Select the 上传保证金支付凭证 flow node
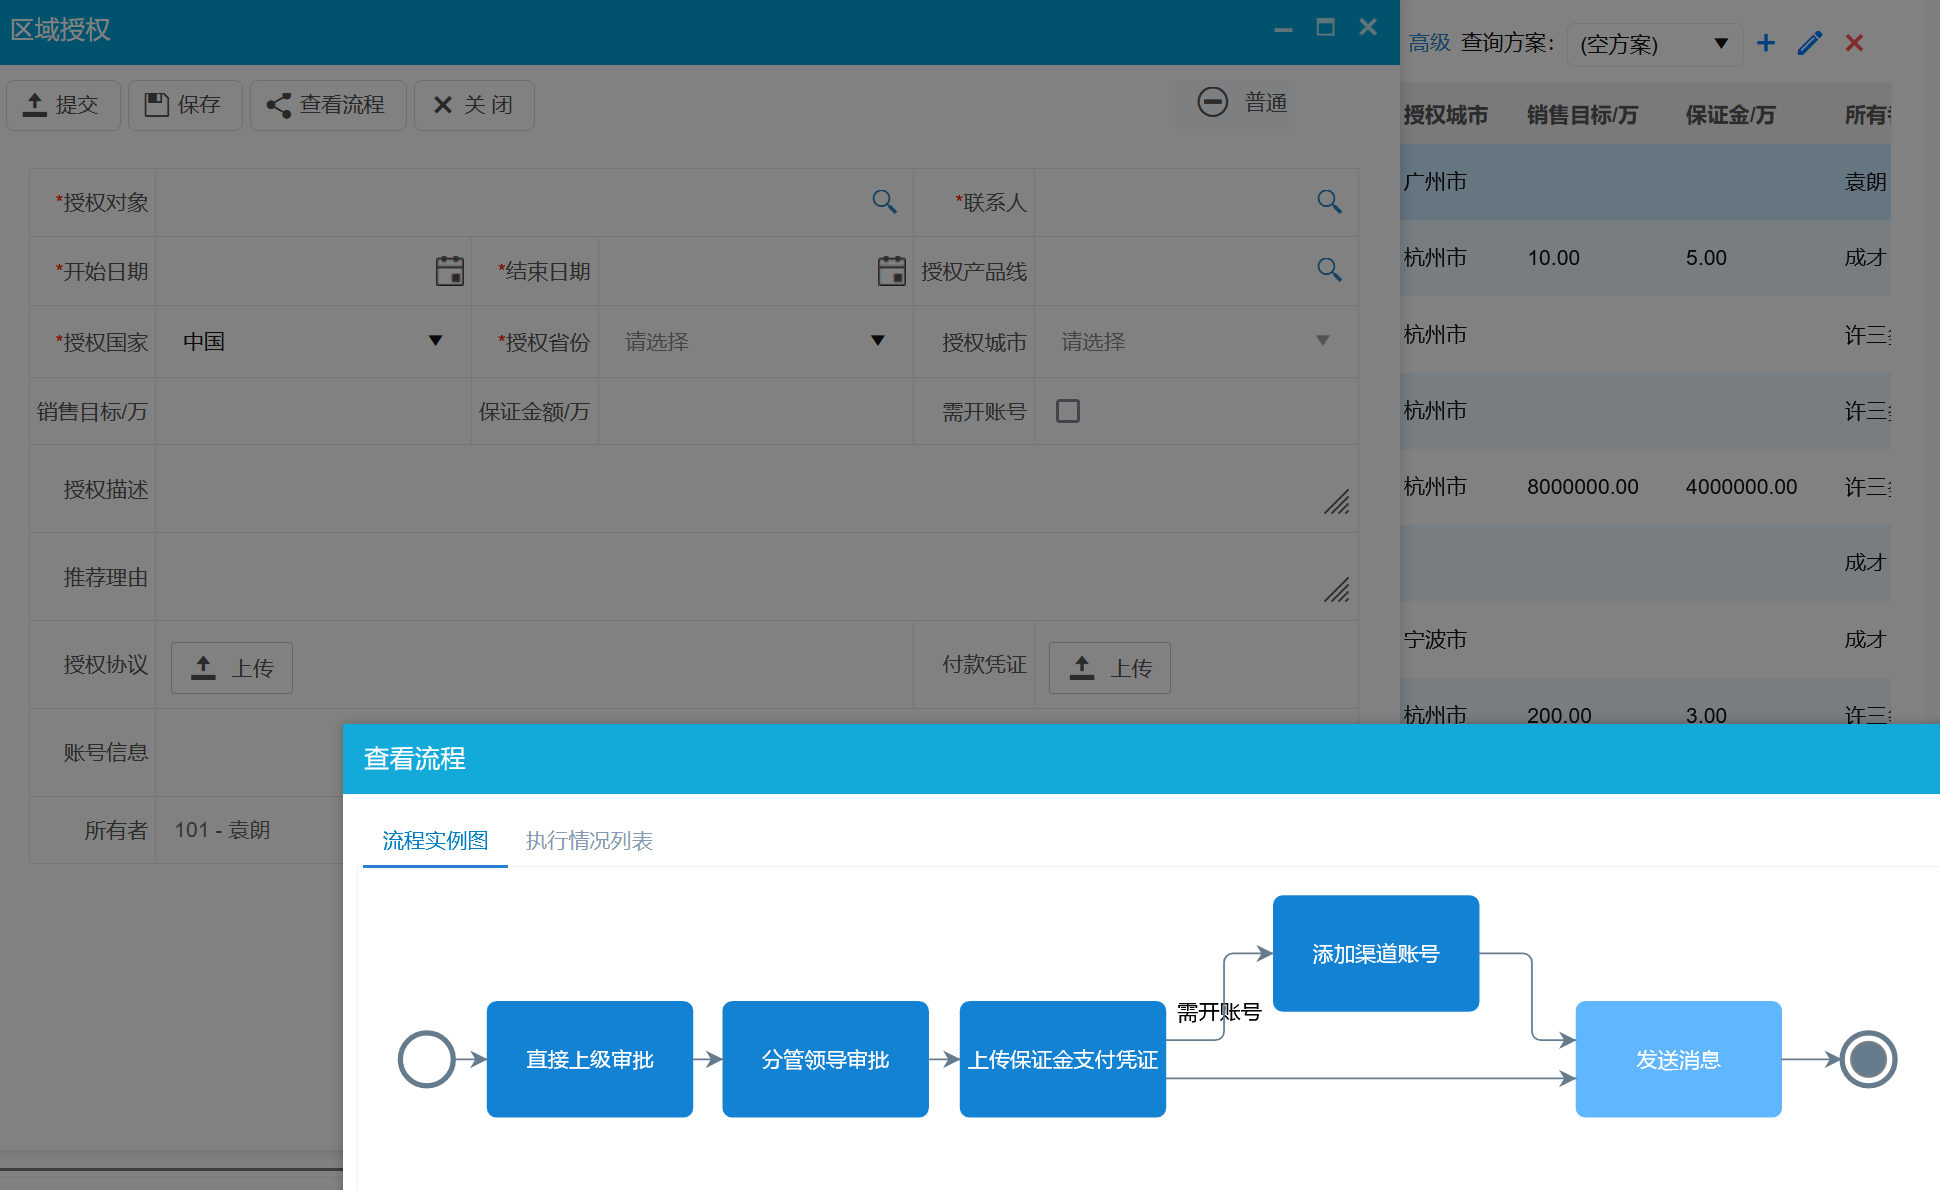Image resolution: width=1940 pixels, height=1190 pixels. click(1063, 1059)
